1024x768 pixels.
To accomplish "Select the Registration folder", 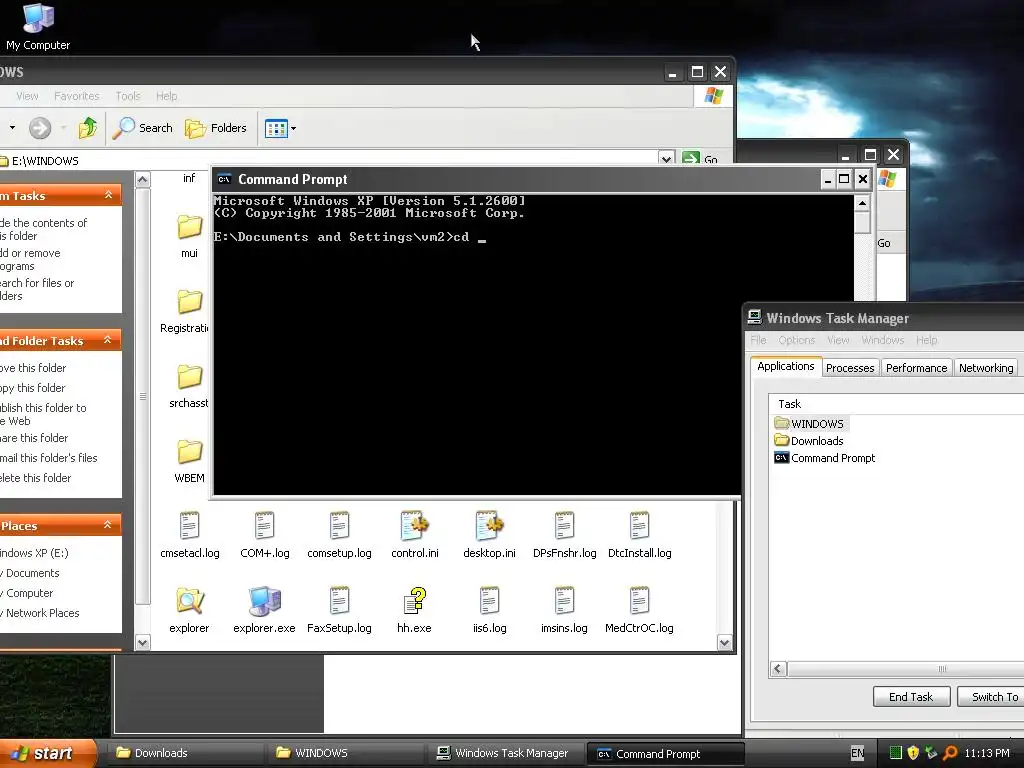I will (x=185, y=311).
